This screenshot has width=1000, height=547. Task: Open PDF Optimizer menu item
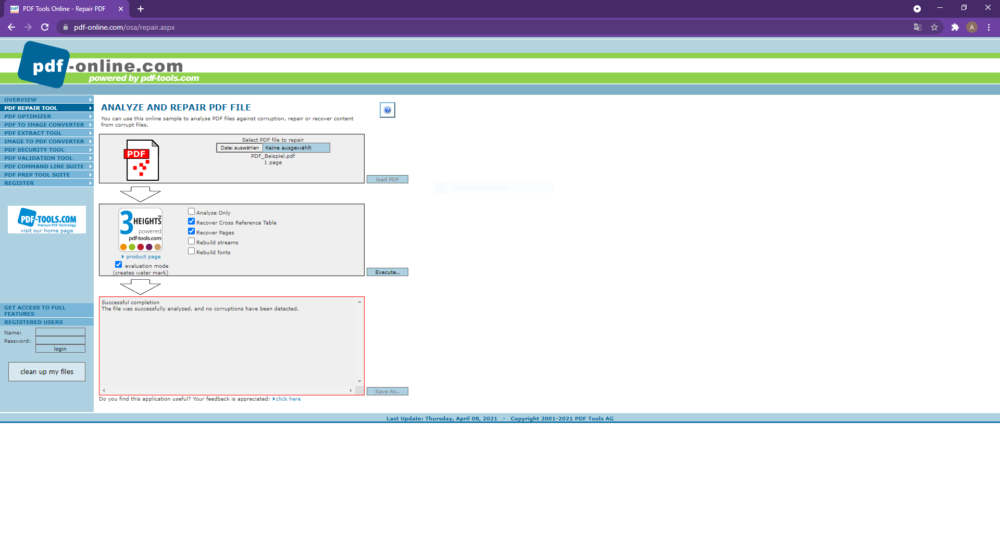click(x=47, y=116)
